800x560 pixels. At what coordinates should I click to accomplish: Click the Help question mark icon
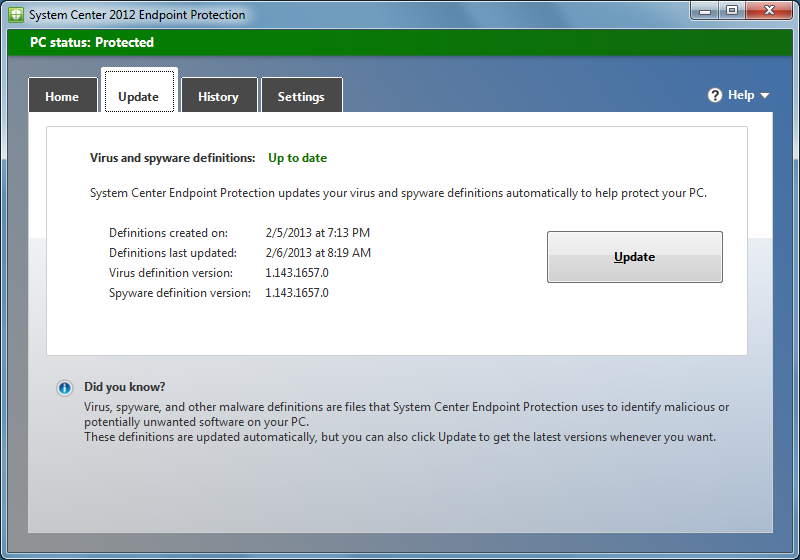[715, 95]
